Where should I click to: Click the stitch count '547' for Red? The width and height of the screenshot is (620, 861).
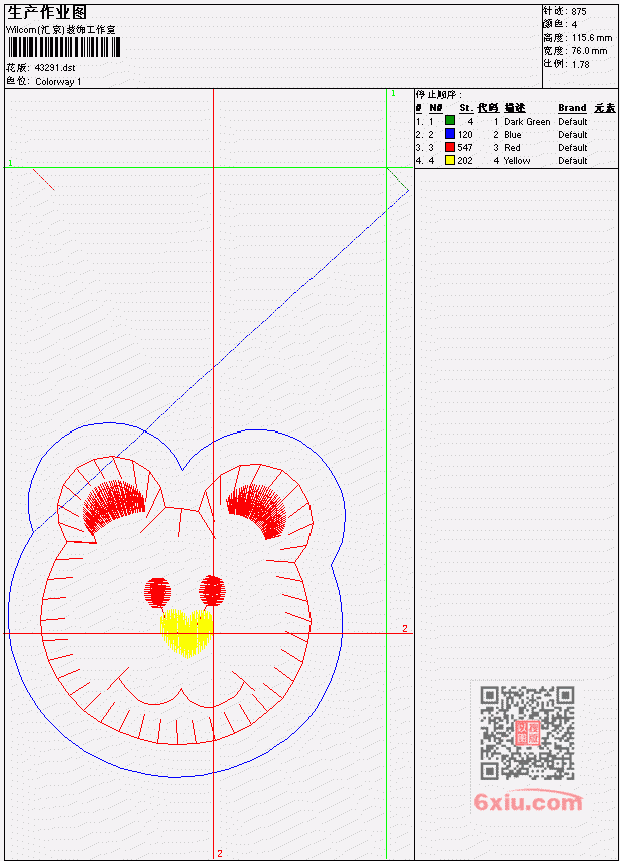465,148
